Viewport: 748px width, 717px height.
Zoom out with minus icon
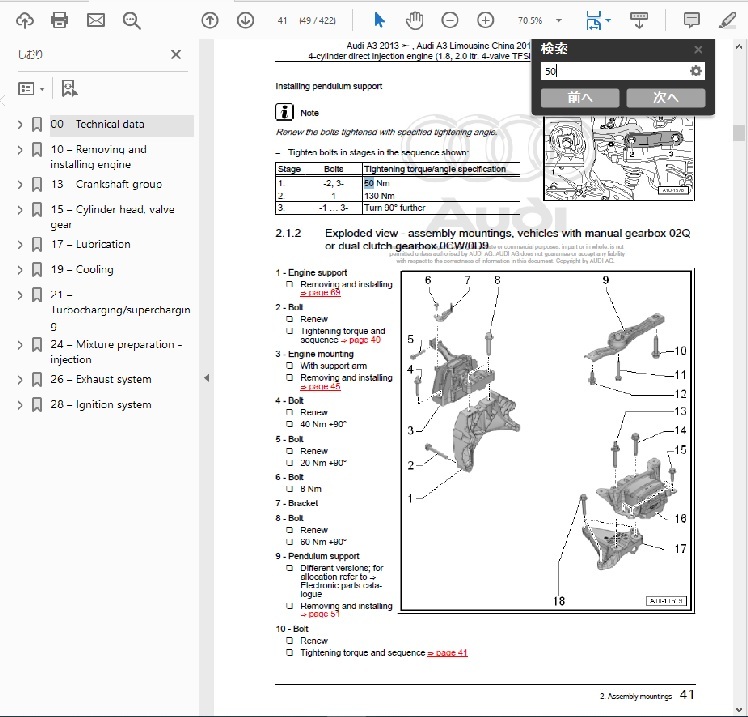point(450,20)
